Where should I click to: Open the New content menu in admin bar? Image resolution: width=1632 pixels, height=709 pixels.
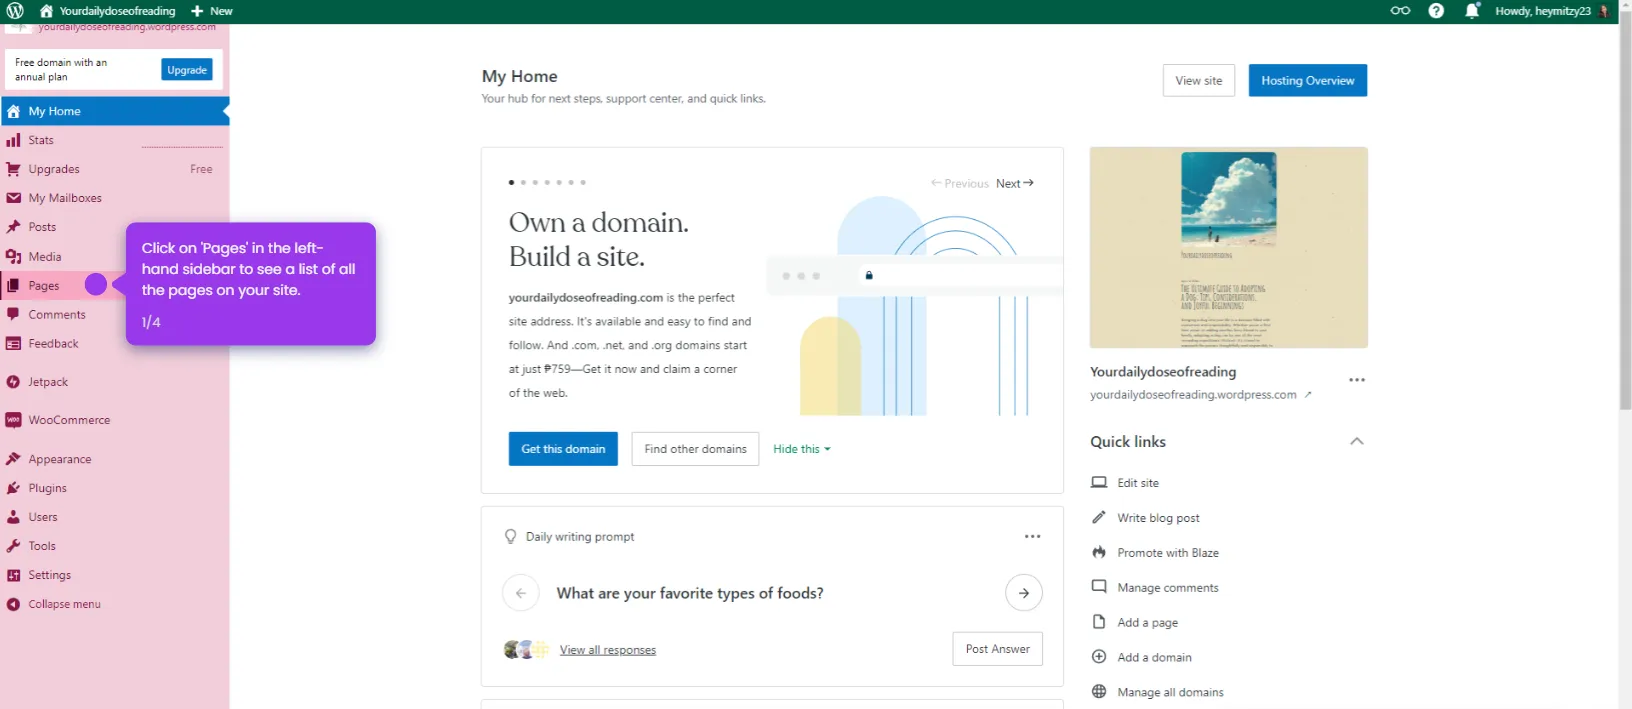point(212,11)
